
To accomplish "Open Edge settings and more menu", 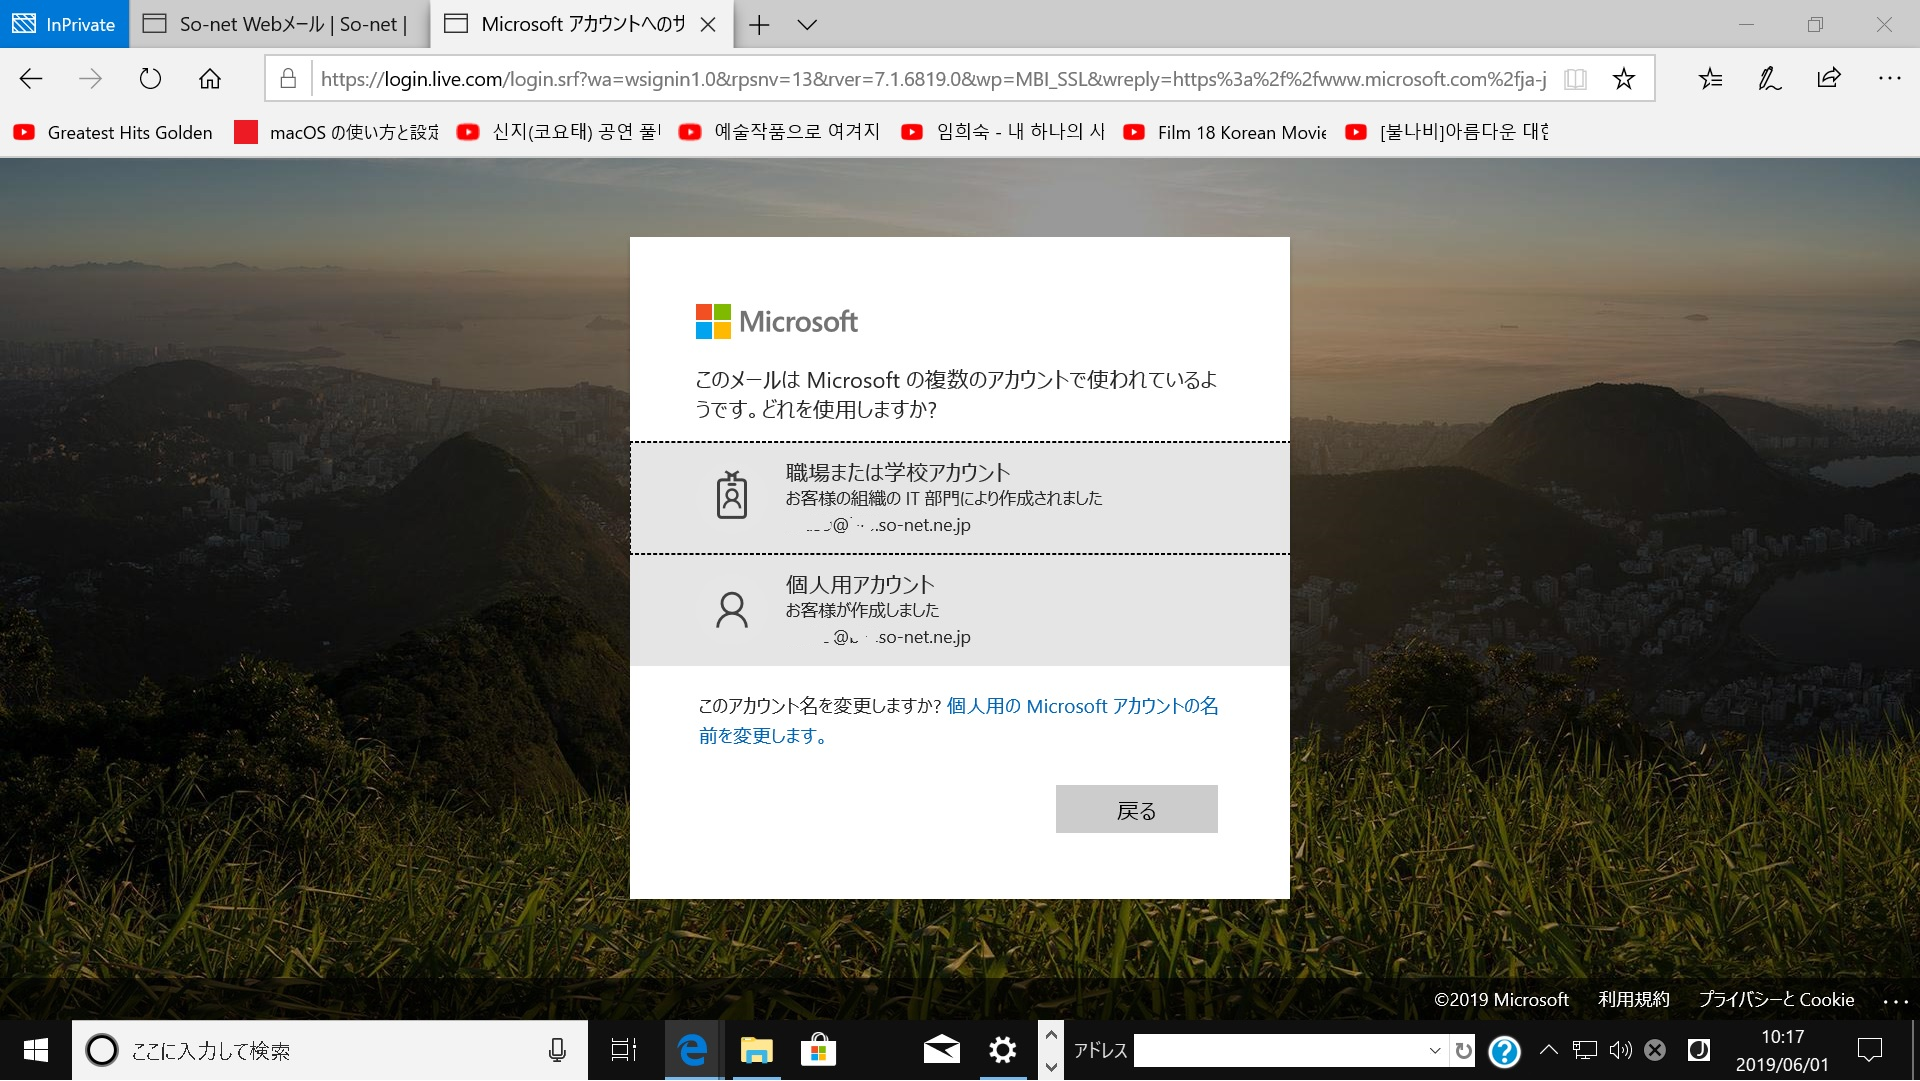I will [x=1889, y=79].
